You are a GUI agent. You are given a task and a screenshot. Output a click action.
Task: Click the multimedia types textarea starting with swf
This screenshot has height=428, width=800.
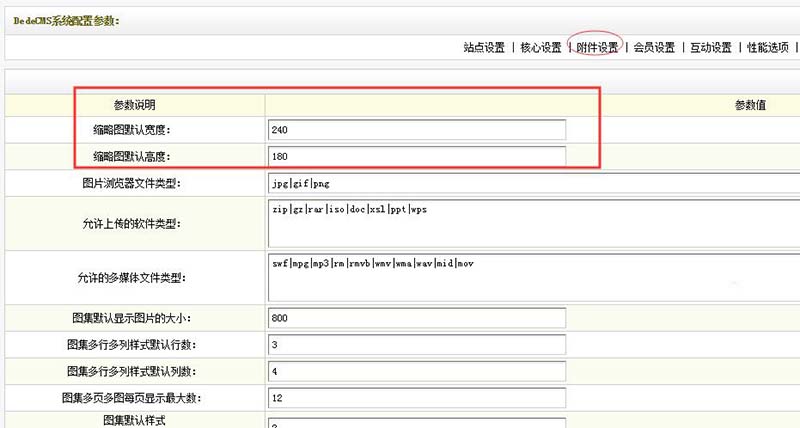tap(532, 276)
